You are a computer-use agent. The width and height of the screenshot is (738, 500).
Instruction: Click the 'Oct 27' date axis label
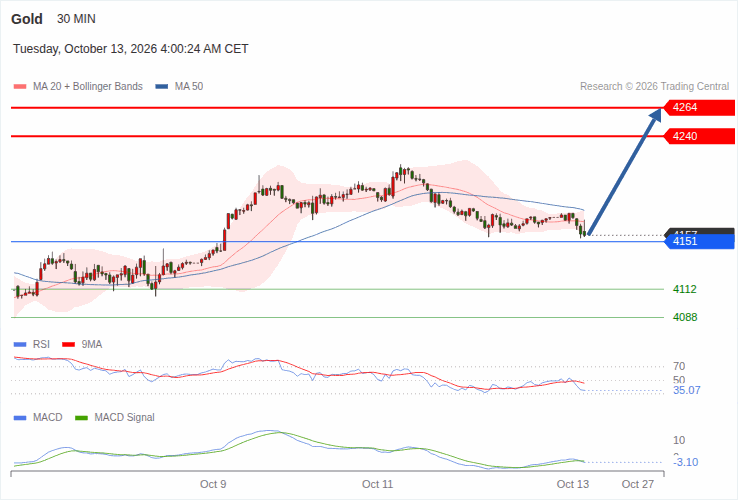(x=638, y=484)
